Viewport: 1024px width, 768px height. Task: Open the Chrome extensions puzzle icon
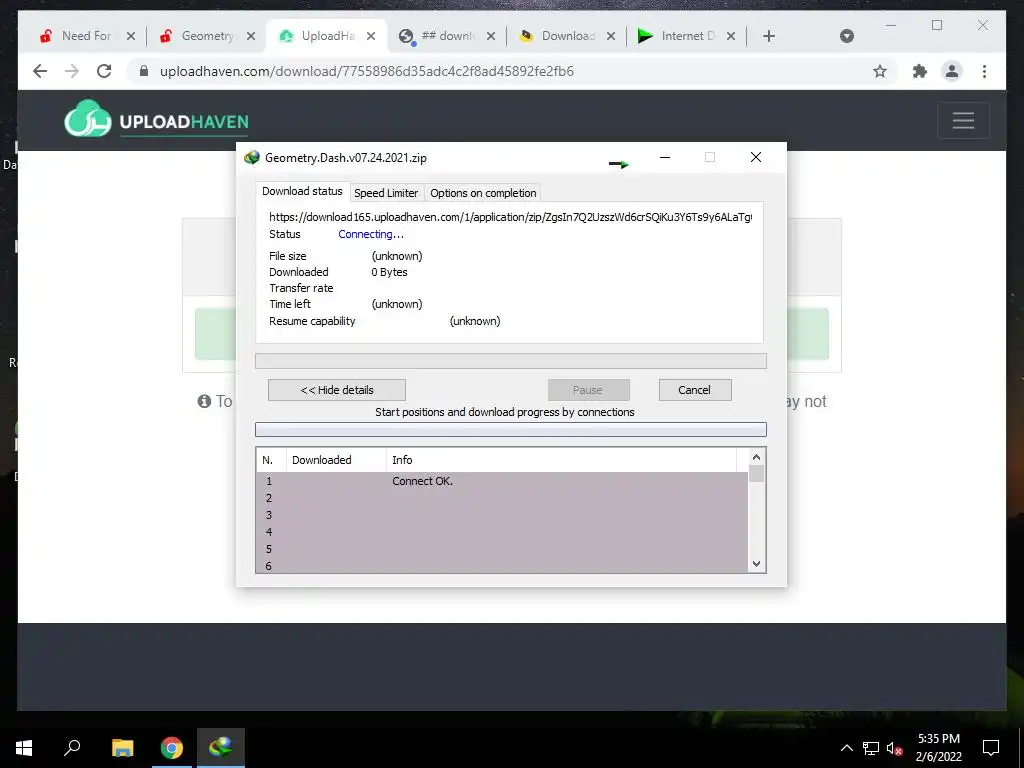(920, 71)
